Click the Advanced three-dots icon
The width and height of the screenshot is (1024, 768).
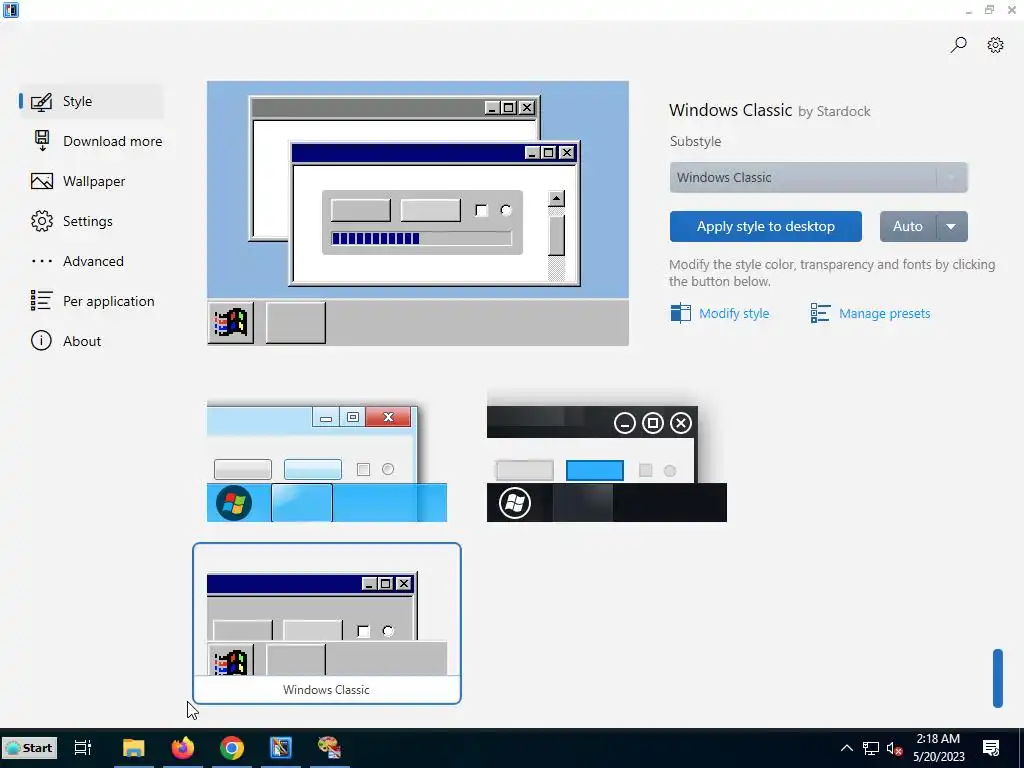click(42, 261)
